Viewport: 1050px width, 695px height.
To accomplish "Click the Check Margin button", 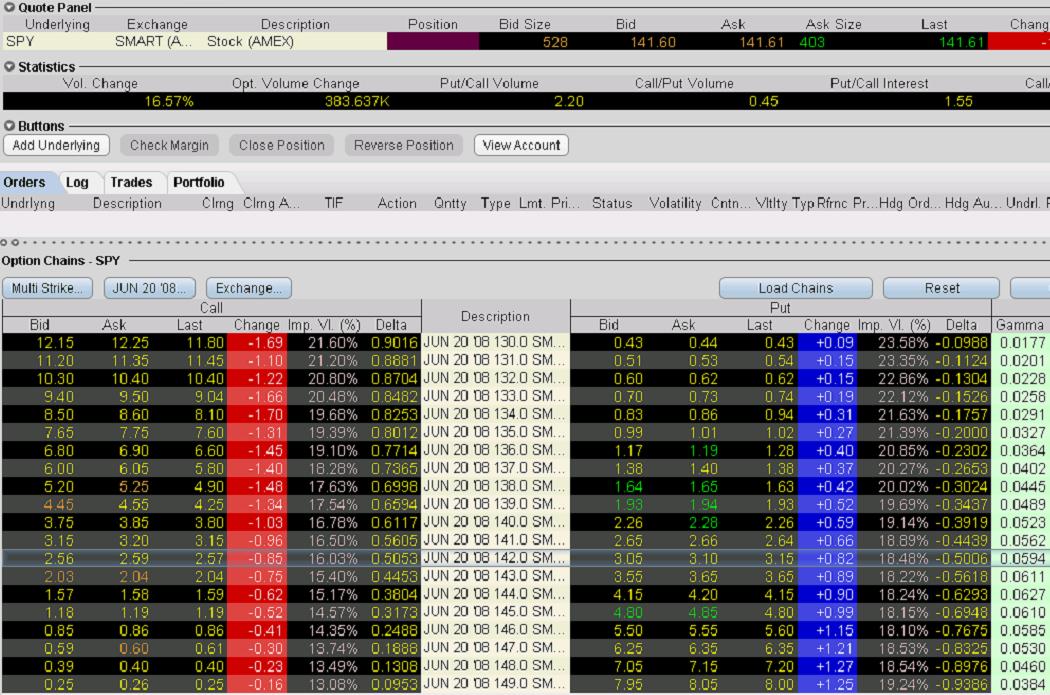I will pos(169,145).
